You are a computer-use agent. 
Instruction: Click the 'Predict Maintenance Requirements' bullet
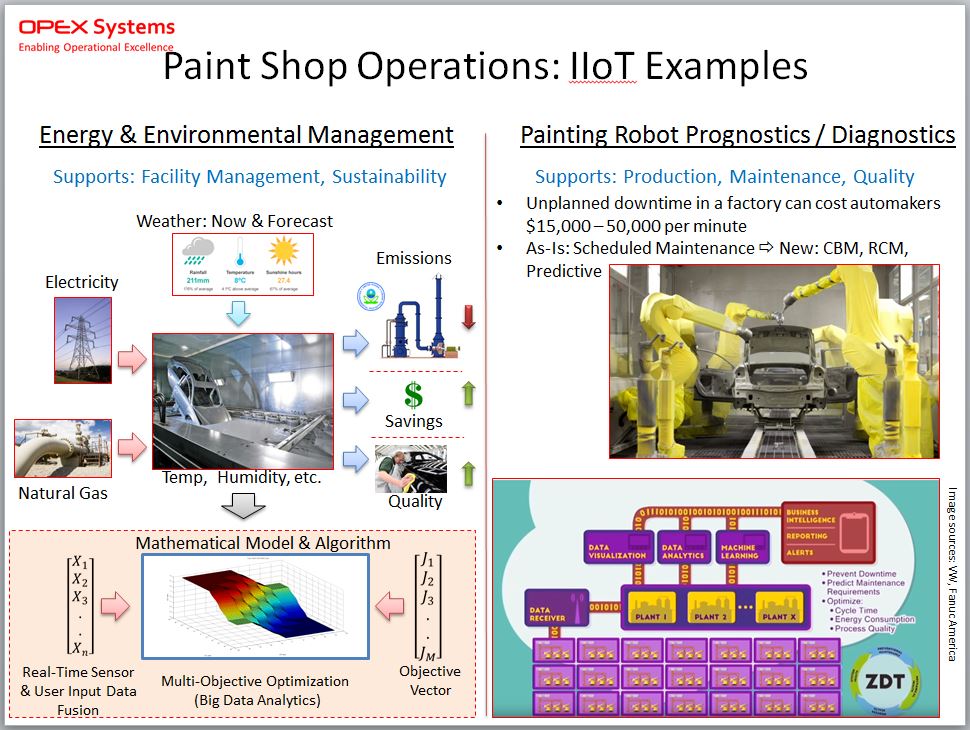[864, 587]
